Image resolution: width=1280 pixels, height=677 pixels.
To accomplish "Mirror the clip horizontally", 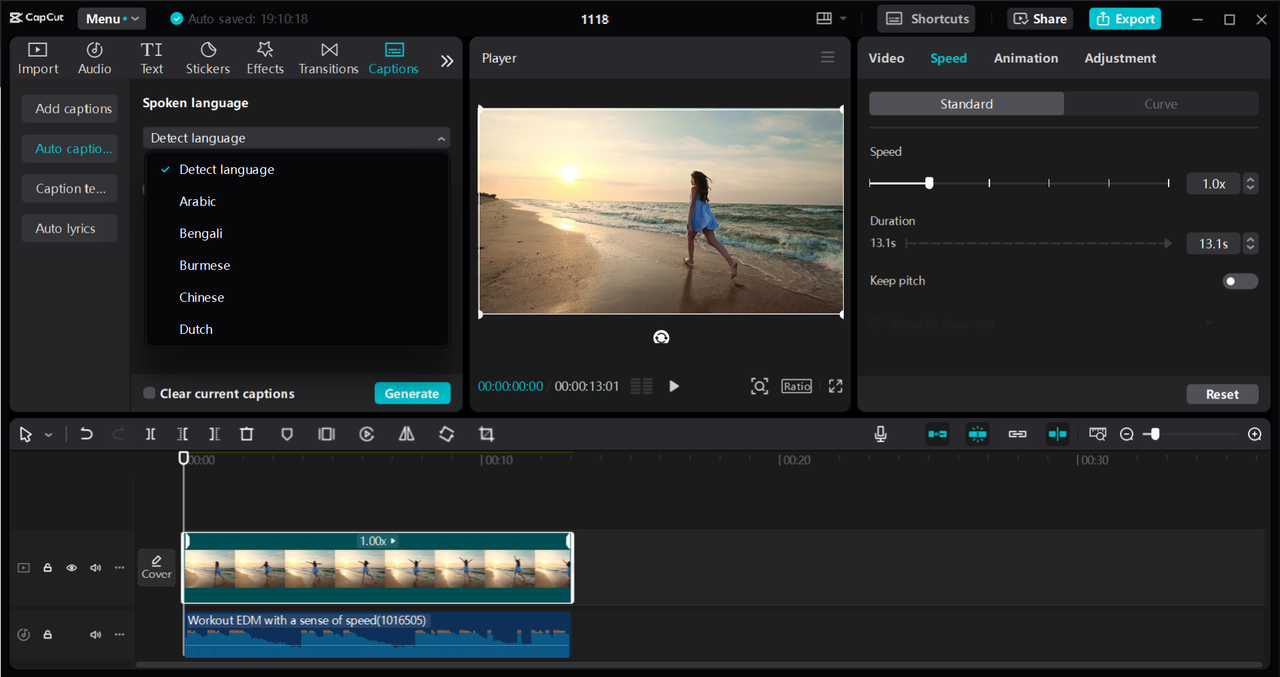I will (x=406, y=434).
